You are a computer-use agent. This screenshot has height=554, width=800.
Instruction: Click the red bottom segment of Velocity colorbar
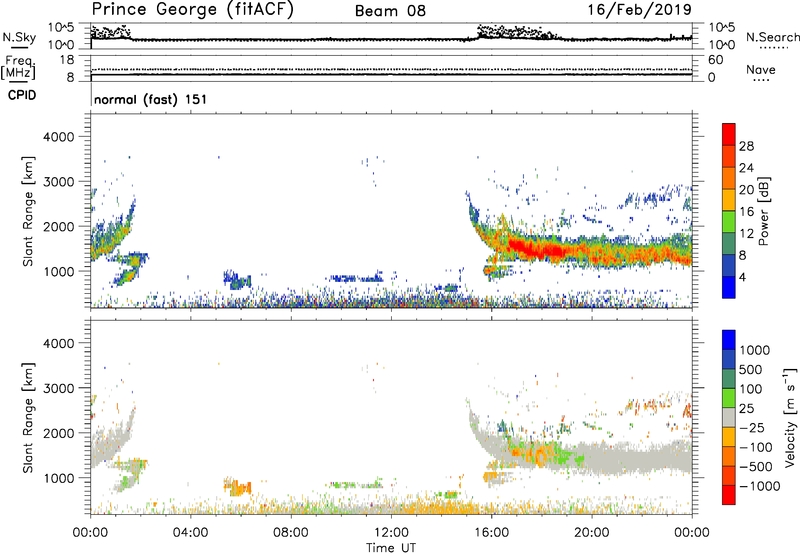[x=729, y=495]
